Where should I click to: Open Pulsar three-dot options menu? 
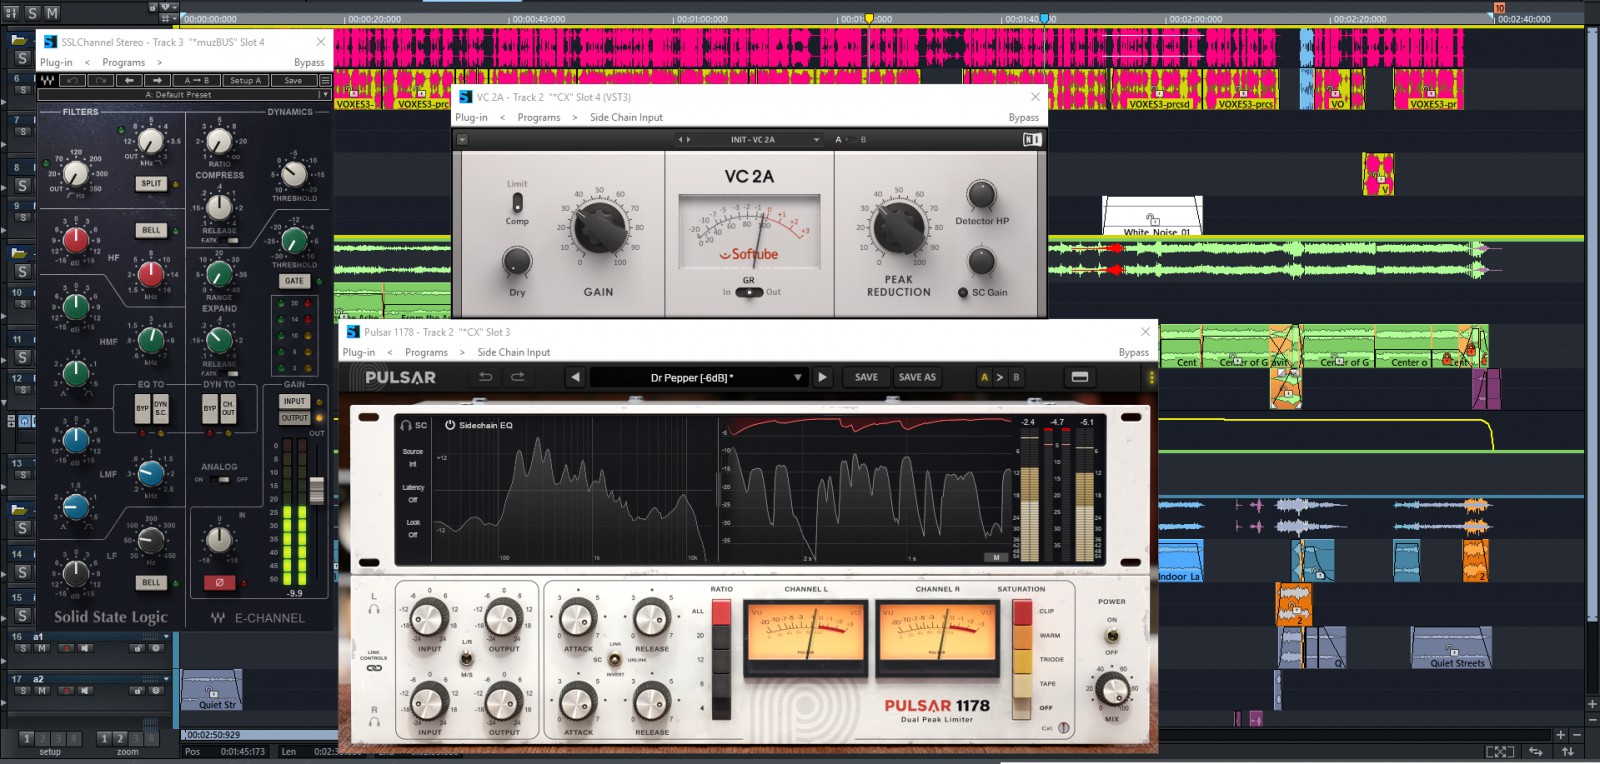pos(1151,377)
